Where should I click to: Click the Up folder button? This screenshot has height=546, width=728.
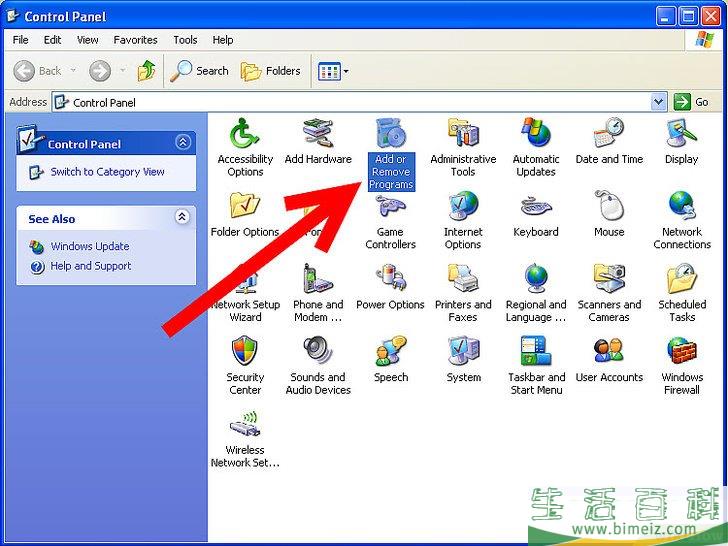pos(147,71)
